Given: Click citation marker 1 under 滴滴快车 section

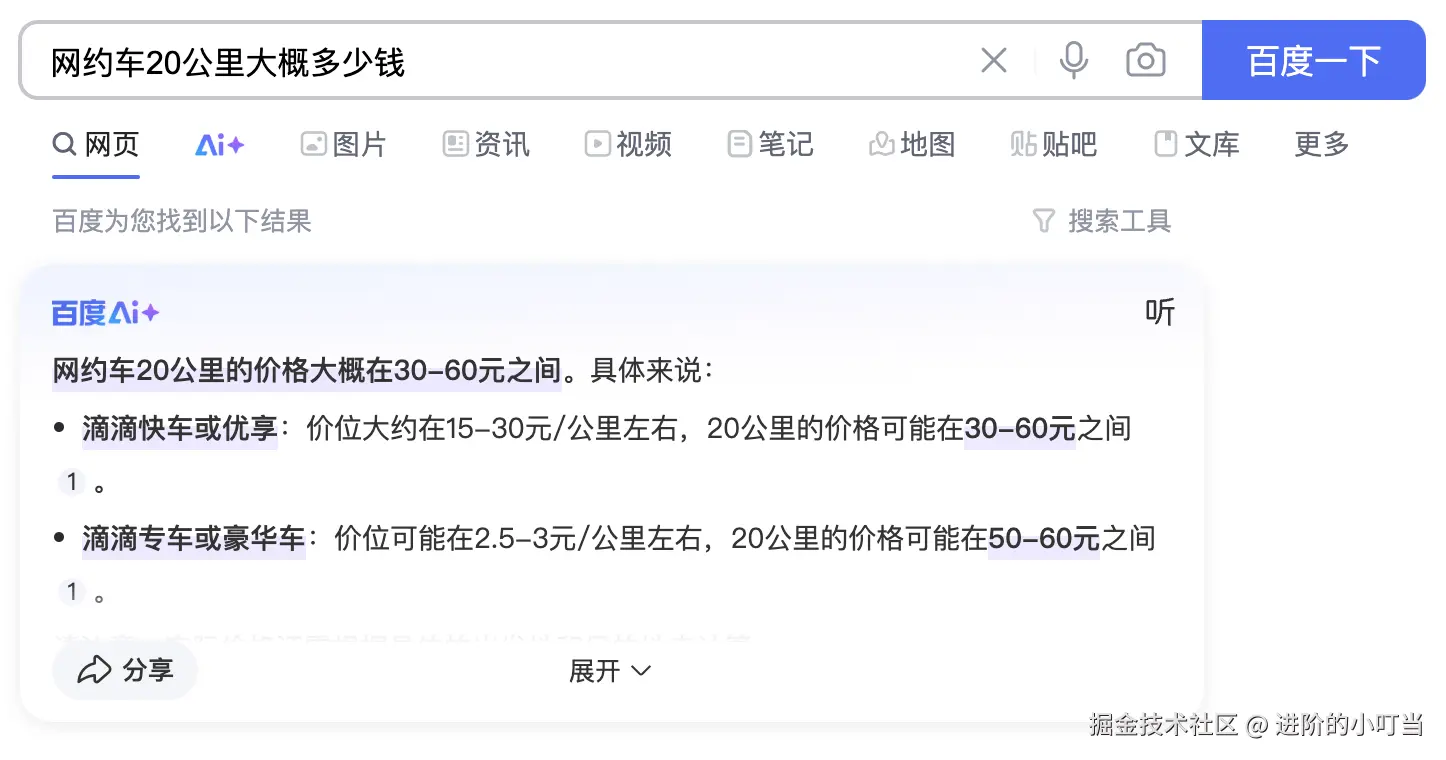Looking at the screenshot, I should coord(72,481).
